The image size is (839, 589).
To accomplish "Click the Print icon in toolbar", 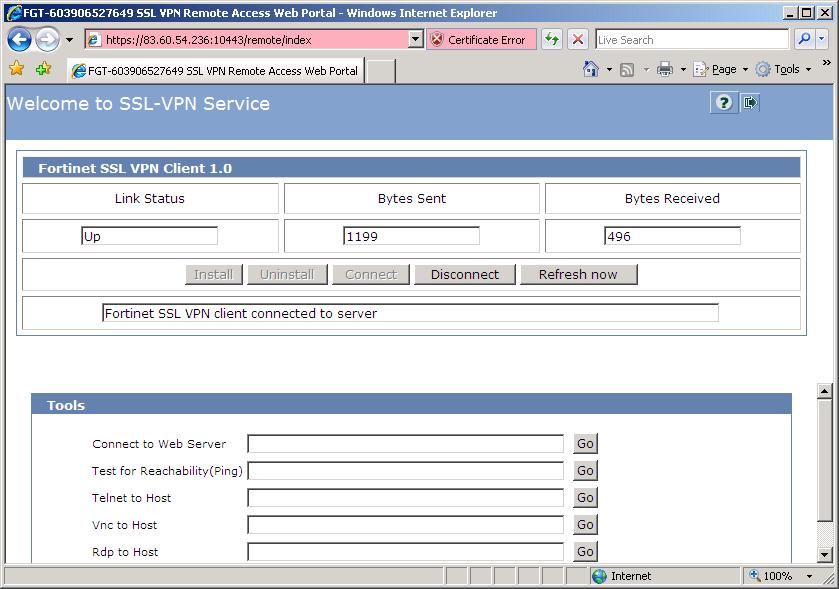I will (664, 69).
